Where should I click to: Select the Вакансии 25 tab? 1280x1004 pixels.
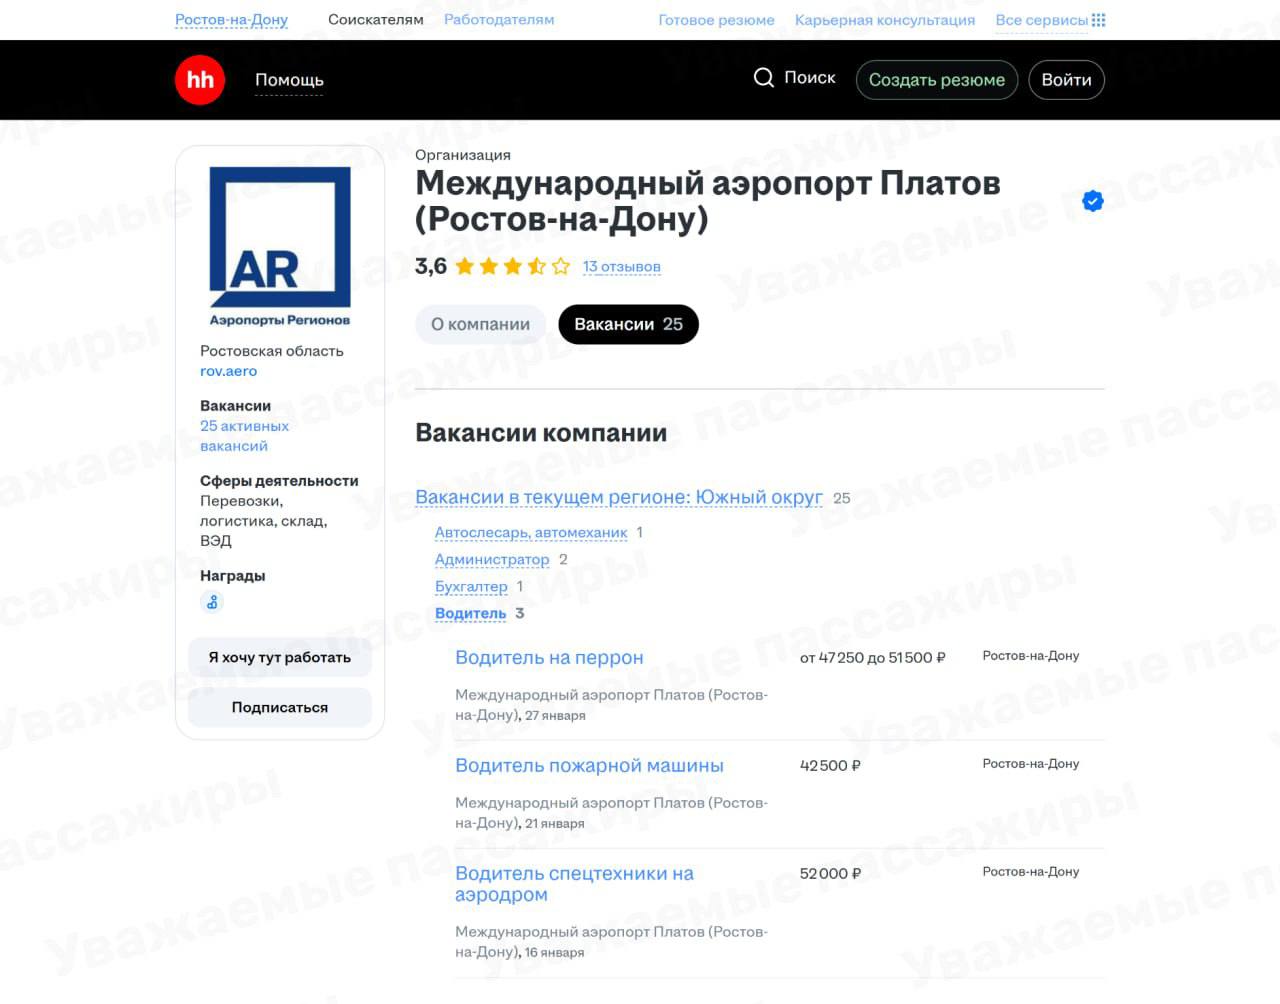(628, 324)
